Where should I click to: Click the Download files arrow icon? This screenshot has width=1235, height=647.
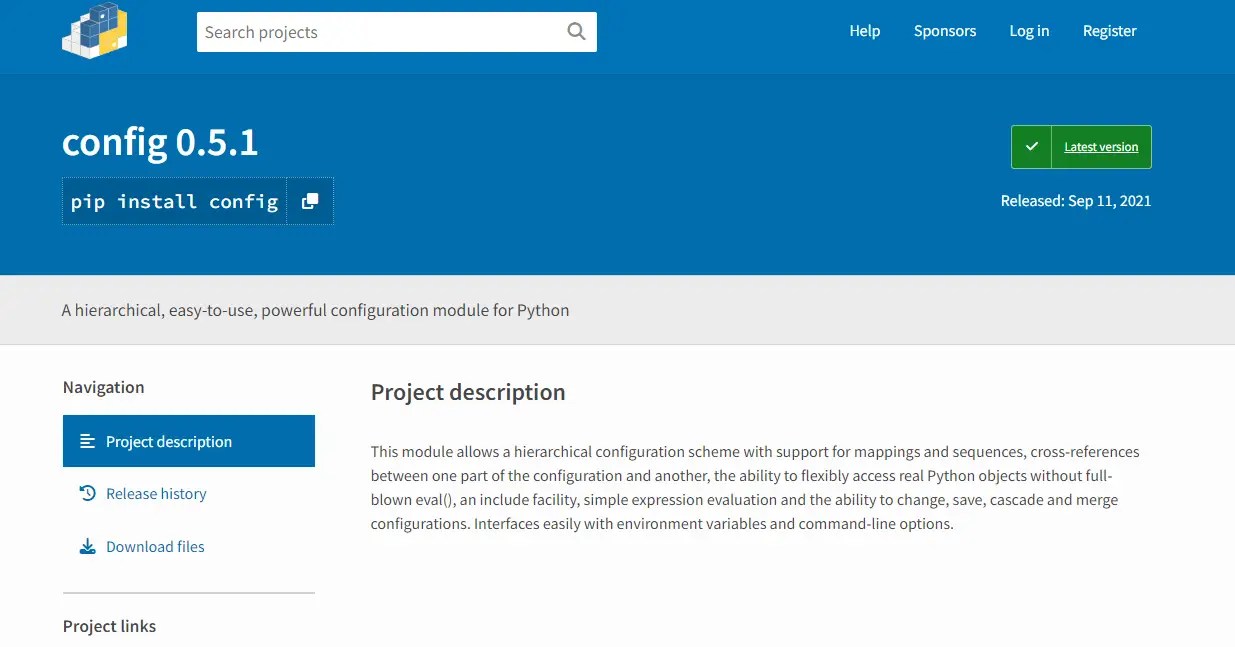coord(88,546)
